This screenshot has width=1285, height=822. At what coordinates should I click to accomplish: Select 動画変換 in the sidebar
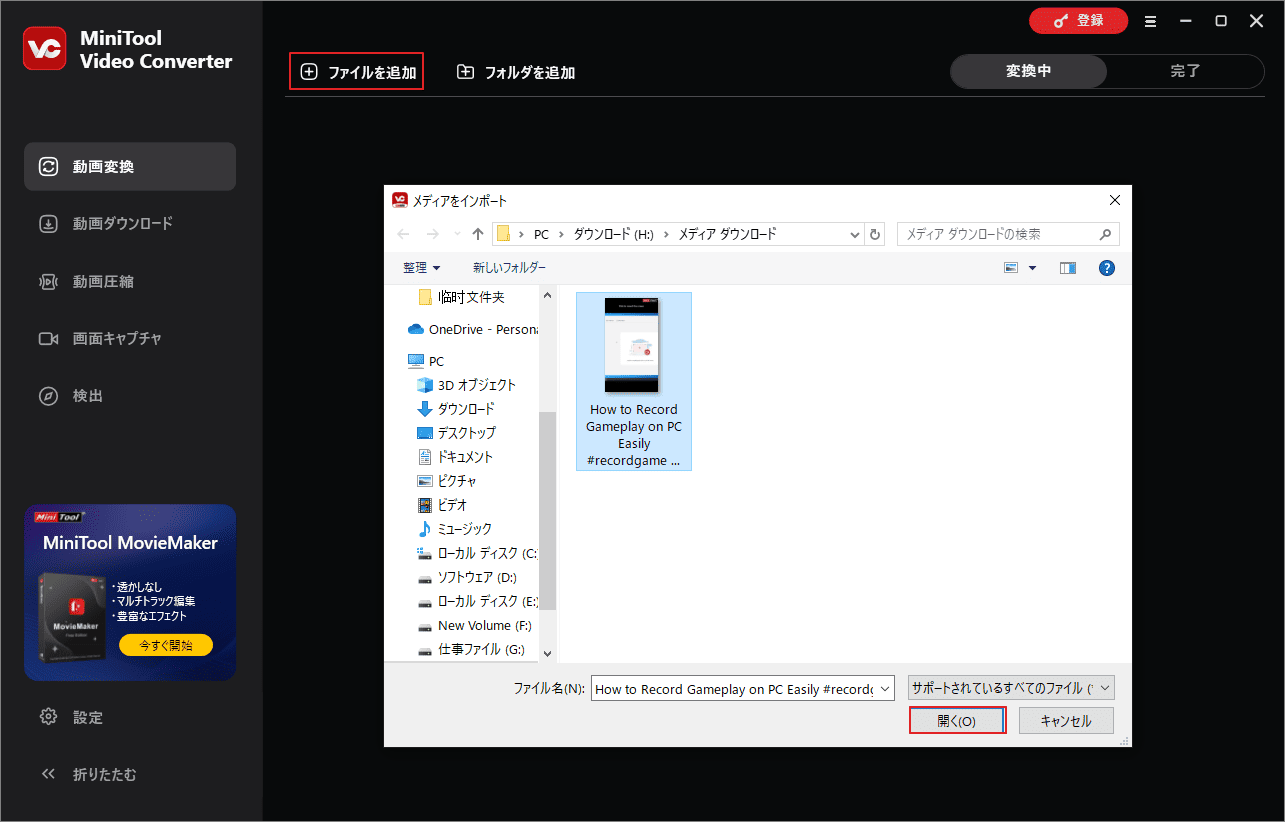click(x=130, y=166)
